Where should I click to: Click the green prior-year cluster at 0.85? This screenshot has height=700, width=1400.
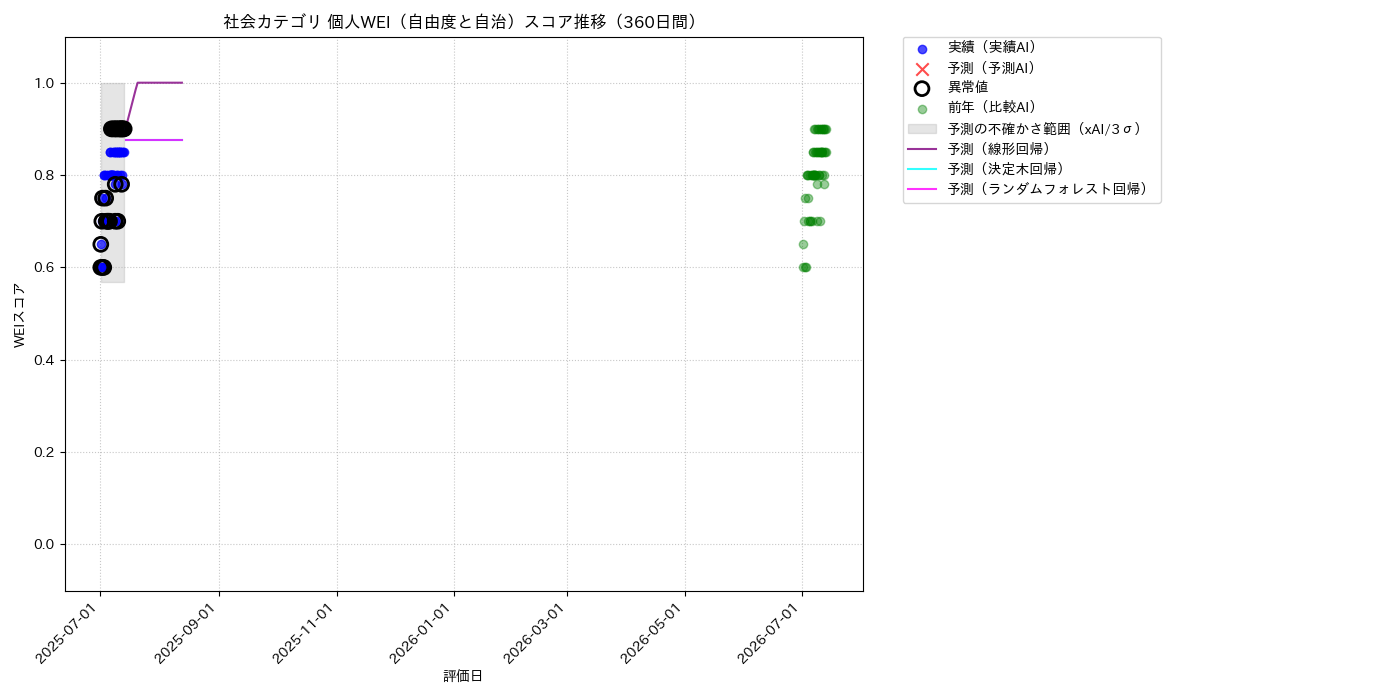coord(820,152)
